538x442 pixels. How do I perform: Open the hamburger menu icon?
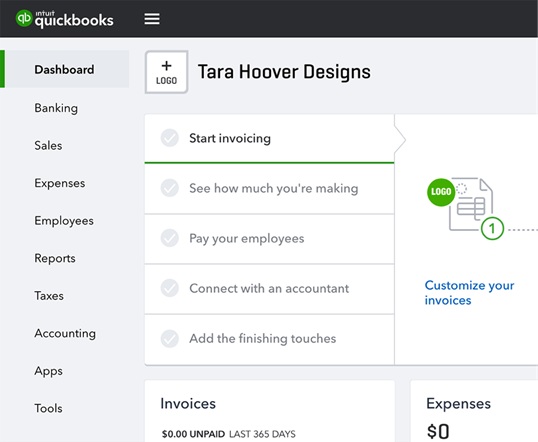click(x=152, y=19)
